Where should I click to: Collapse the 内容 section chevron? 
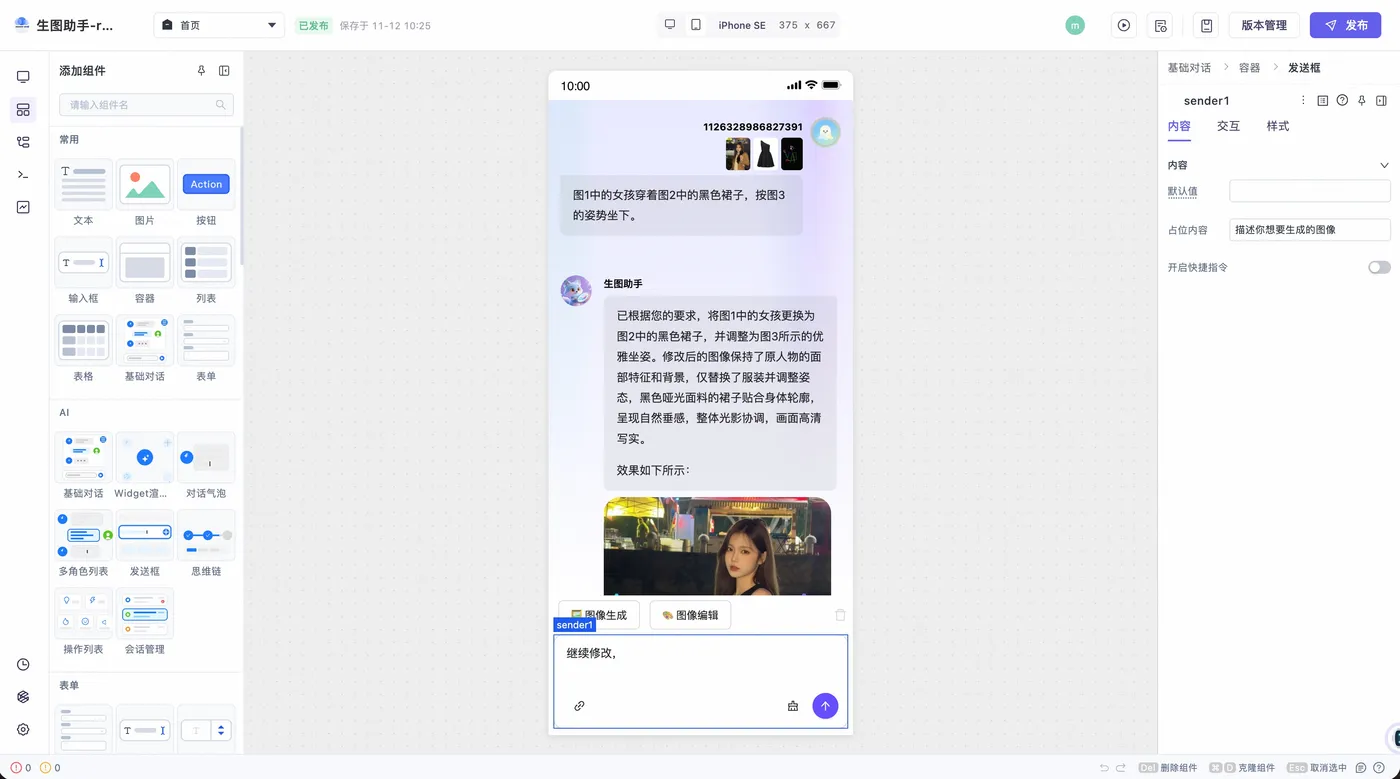click(1384, 165)
